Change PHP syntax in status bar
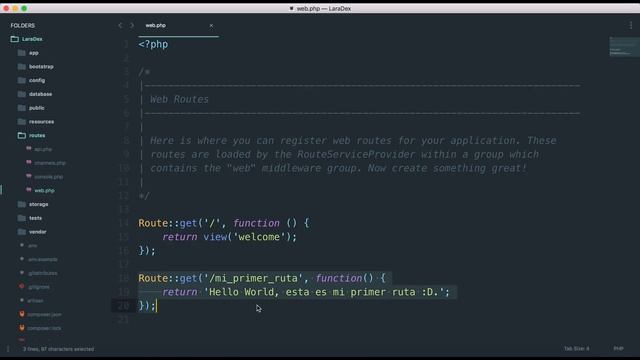The image size is (640, 360). (x=618, y=349)
